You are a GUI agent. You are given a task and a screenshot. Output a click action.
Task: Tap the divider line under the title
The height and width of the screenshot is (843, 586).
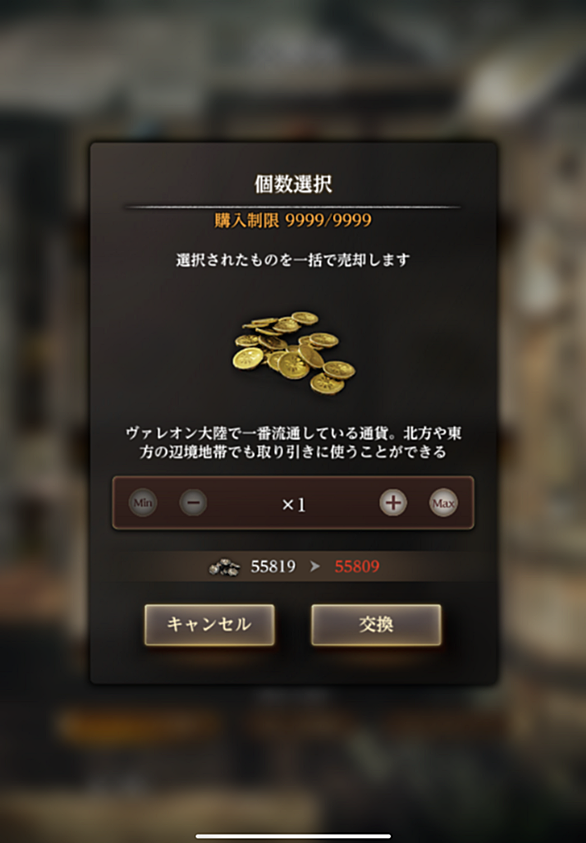293,206
